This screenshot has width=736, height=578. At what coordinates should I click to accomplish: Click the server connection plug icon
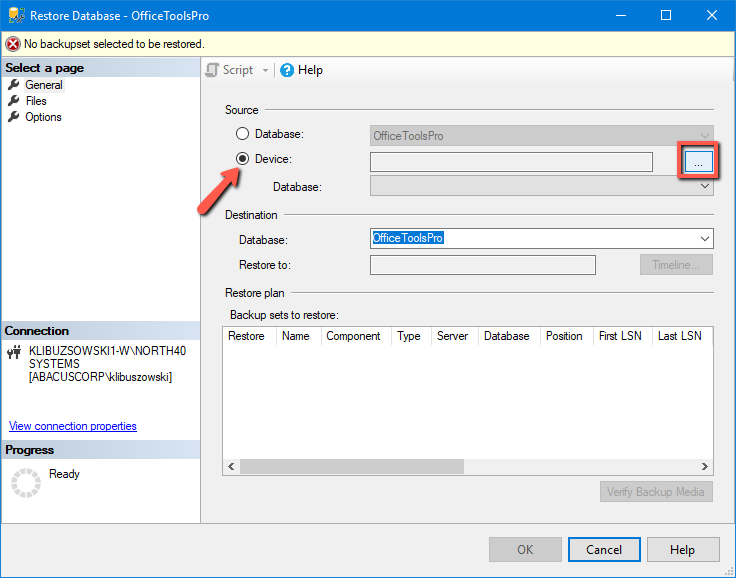(x=15, y=352)
